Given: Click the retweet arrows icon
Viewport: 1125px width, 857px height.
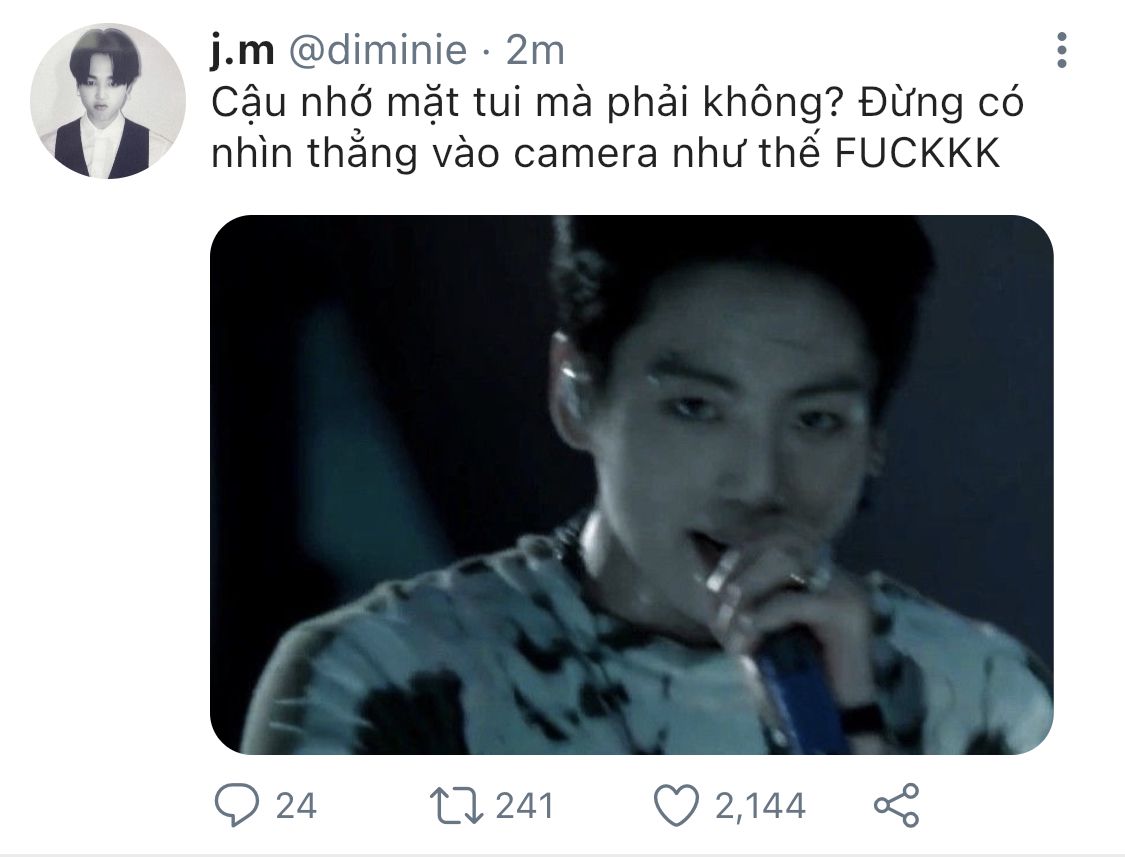Looking at the screenshot, I should click(x=456, y=805).
